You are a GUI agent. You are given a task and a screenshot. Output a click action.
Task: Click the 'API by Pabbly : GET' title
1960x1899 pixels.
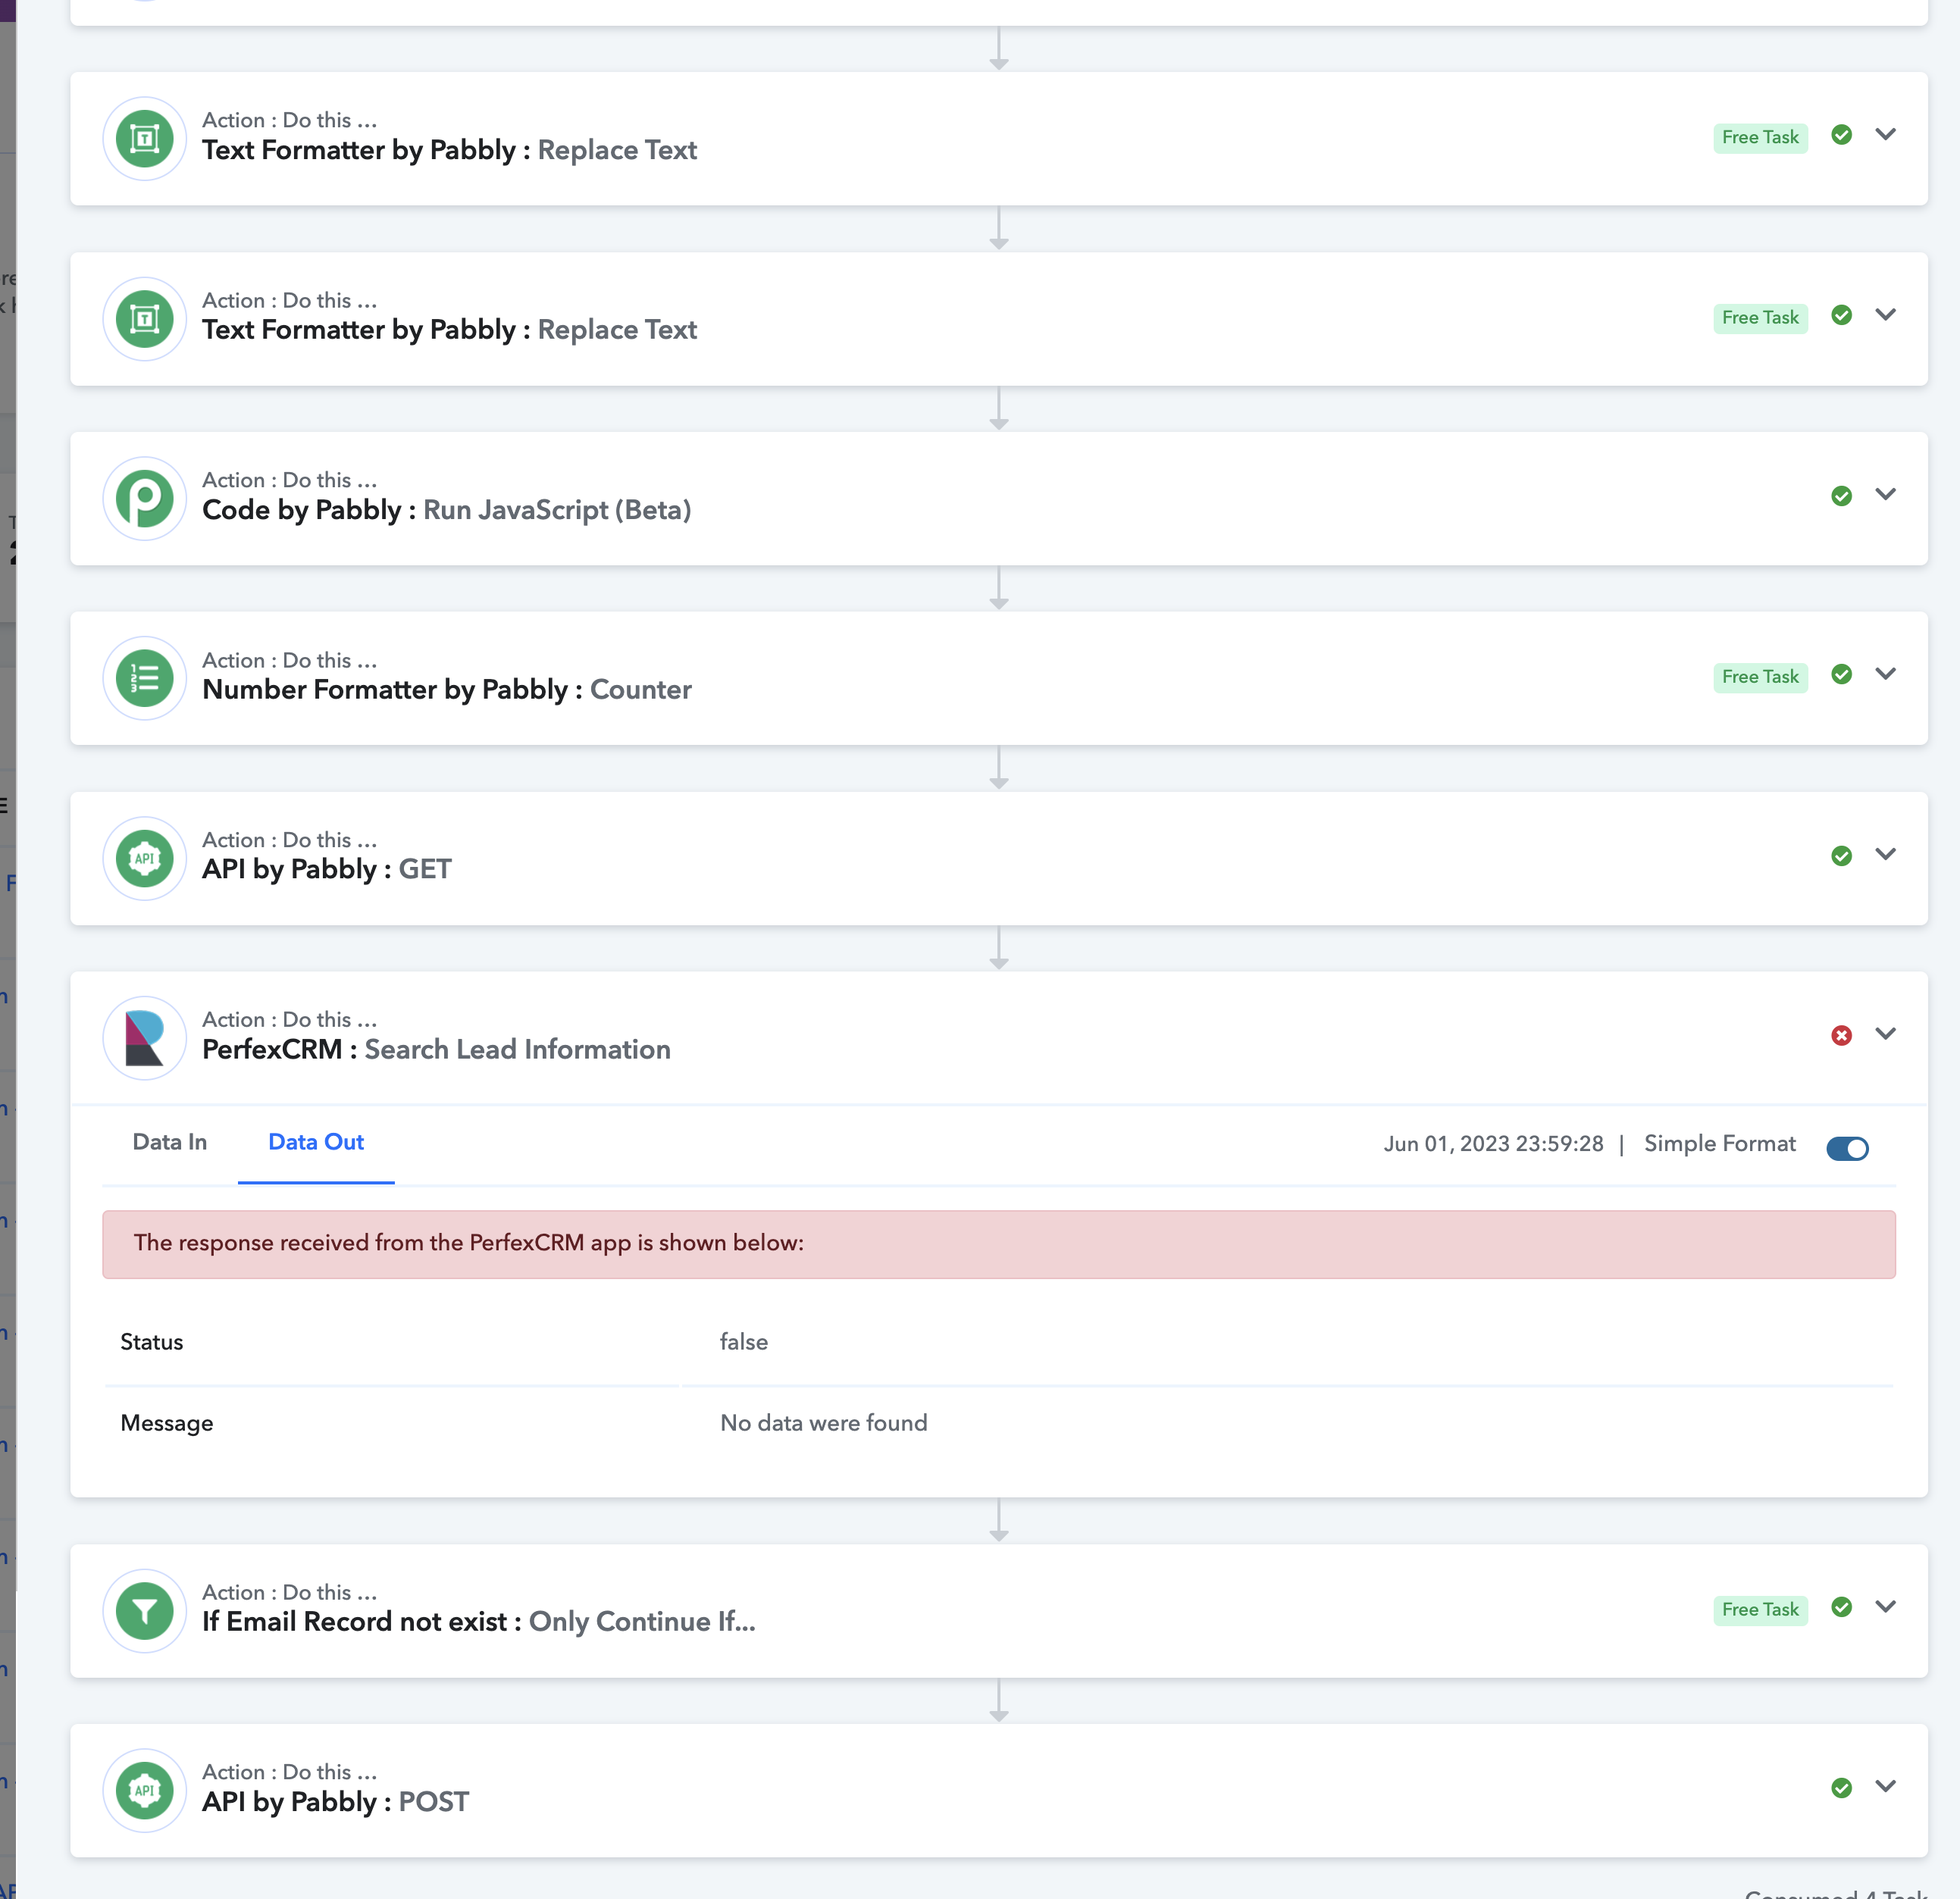click(x=327, y=869)
